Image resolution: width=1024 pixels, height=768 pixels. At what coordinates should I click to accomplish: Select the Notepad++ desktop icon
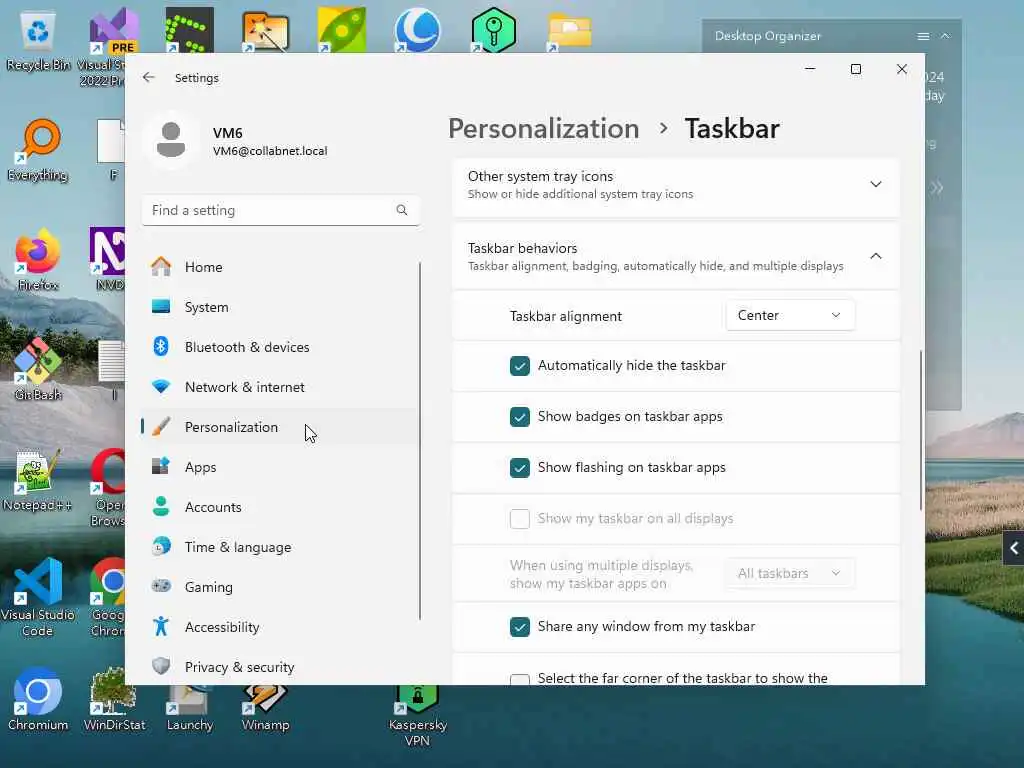coord(38,481)
